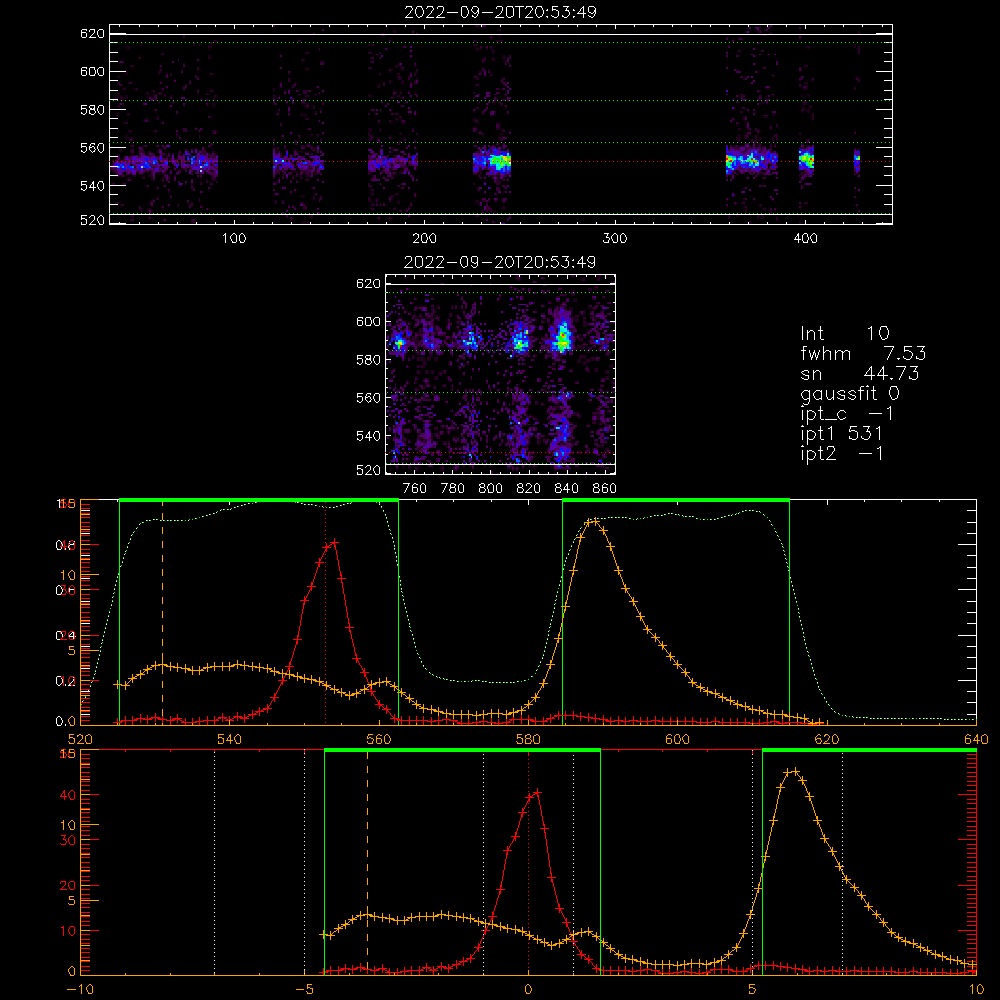
Task: Select the 'ipt_c -1' readout line
Action: tap(847, 414)
